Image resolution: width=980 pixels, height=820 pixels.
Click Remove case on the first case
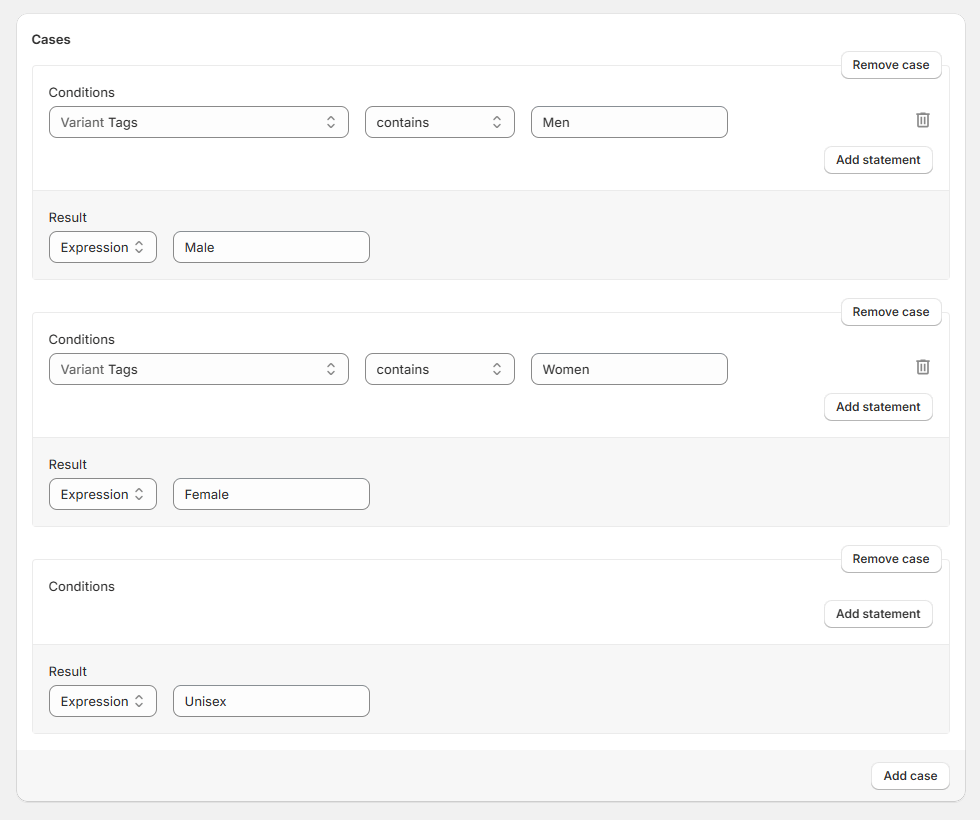click(x=890, y=64)
